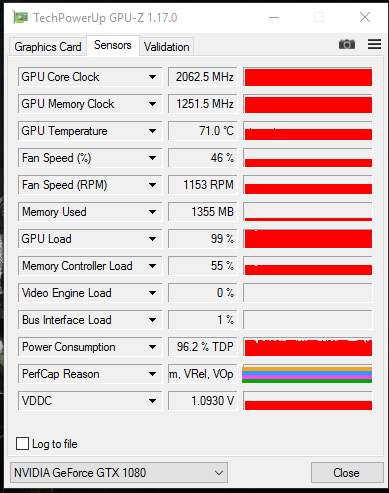Screen dimensions: 389x493
Task: Select the Sensors tab
Action: pyautogui.click(x=113, y=45)
